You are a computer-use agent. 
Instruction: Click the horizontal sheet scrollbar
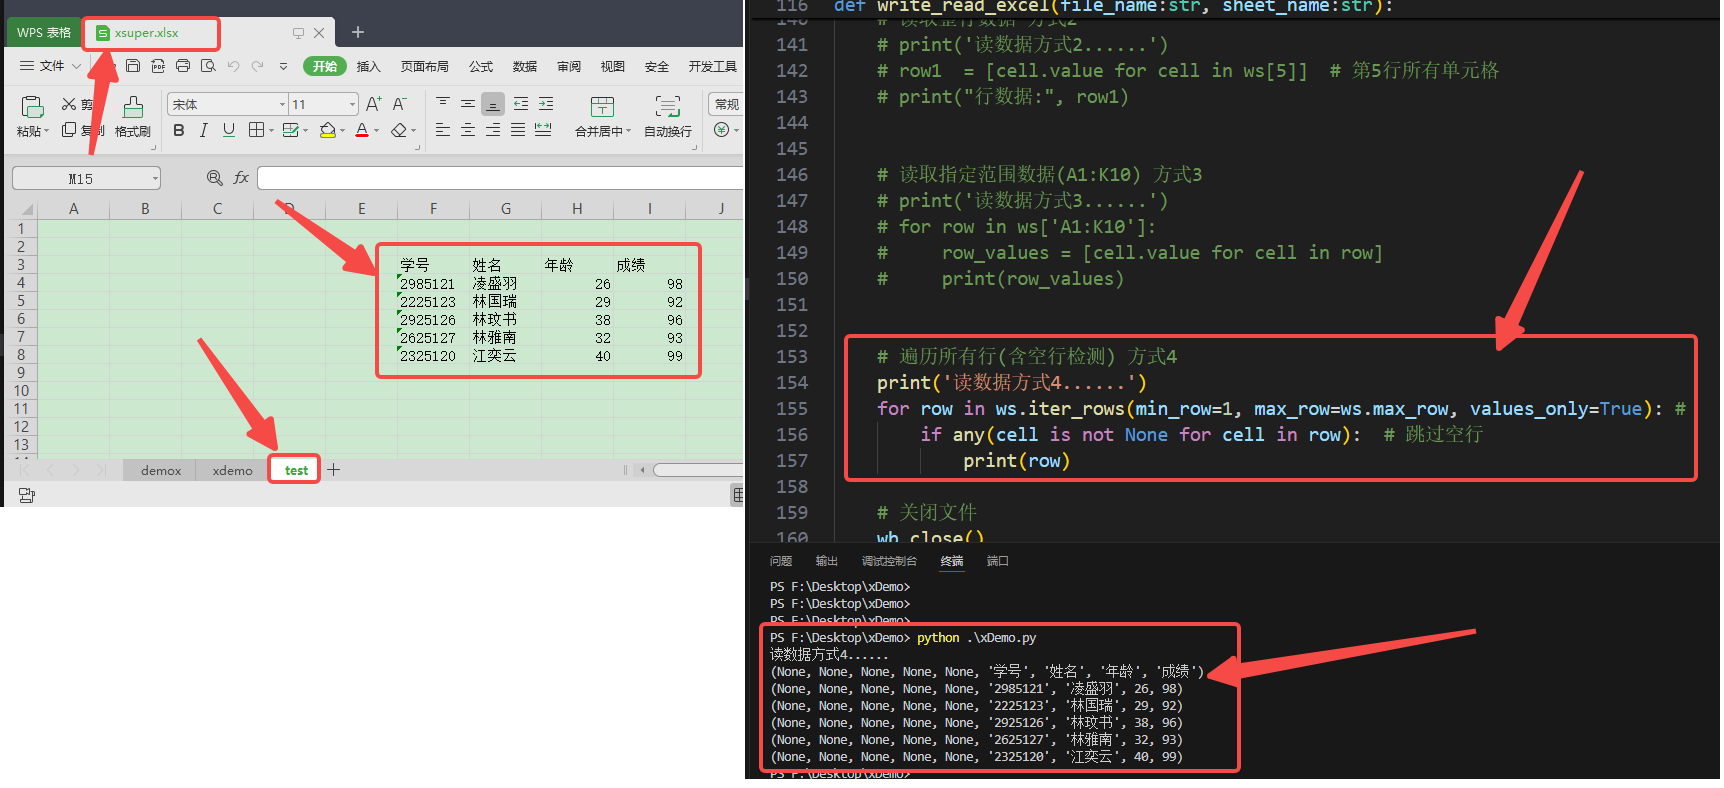[x=696, y=470]
